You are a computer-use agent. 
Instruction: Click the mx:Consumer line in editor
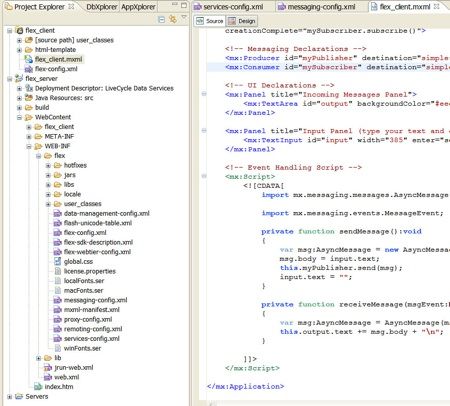click(x=328, y=67)
